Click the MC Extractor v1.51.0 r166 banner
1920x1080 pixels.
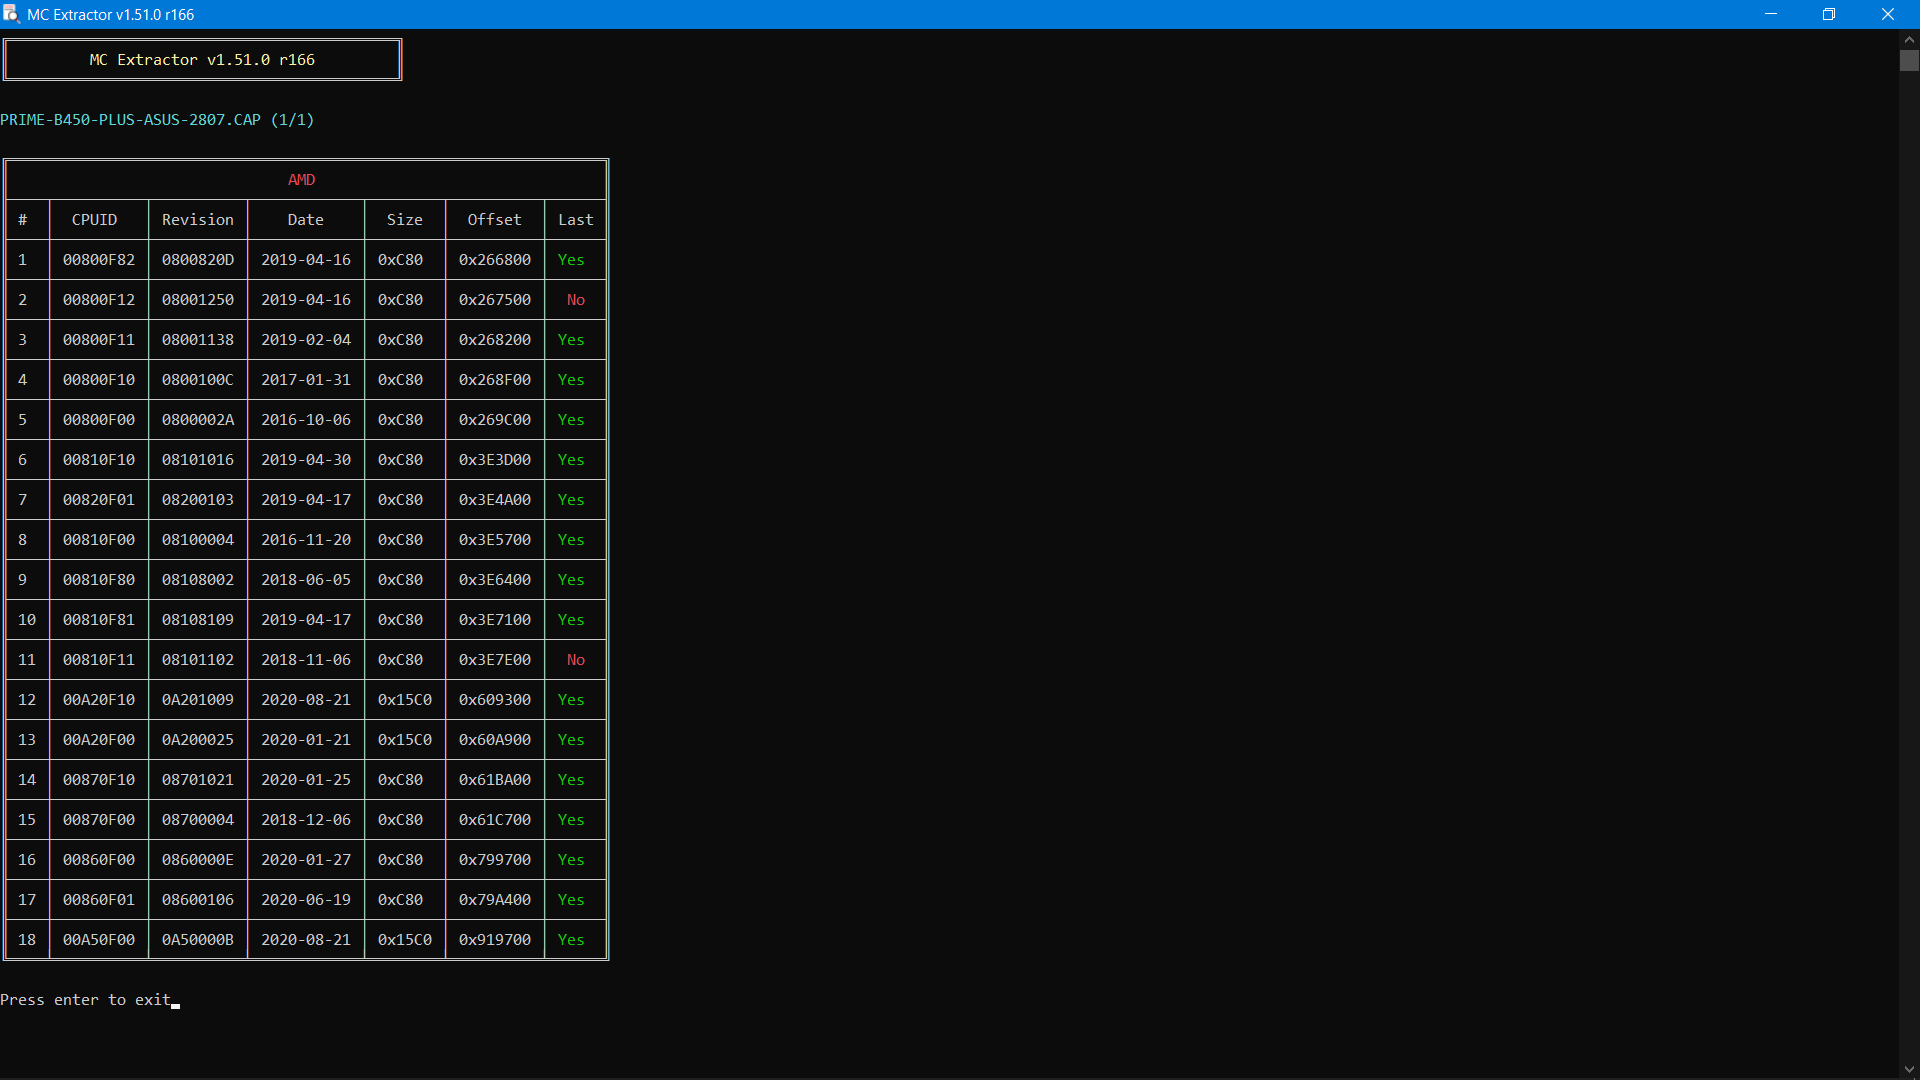202,59
